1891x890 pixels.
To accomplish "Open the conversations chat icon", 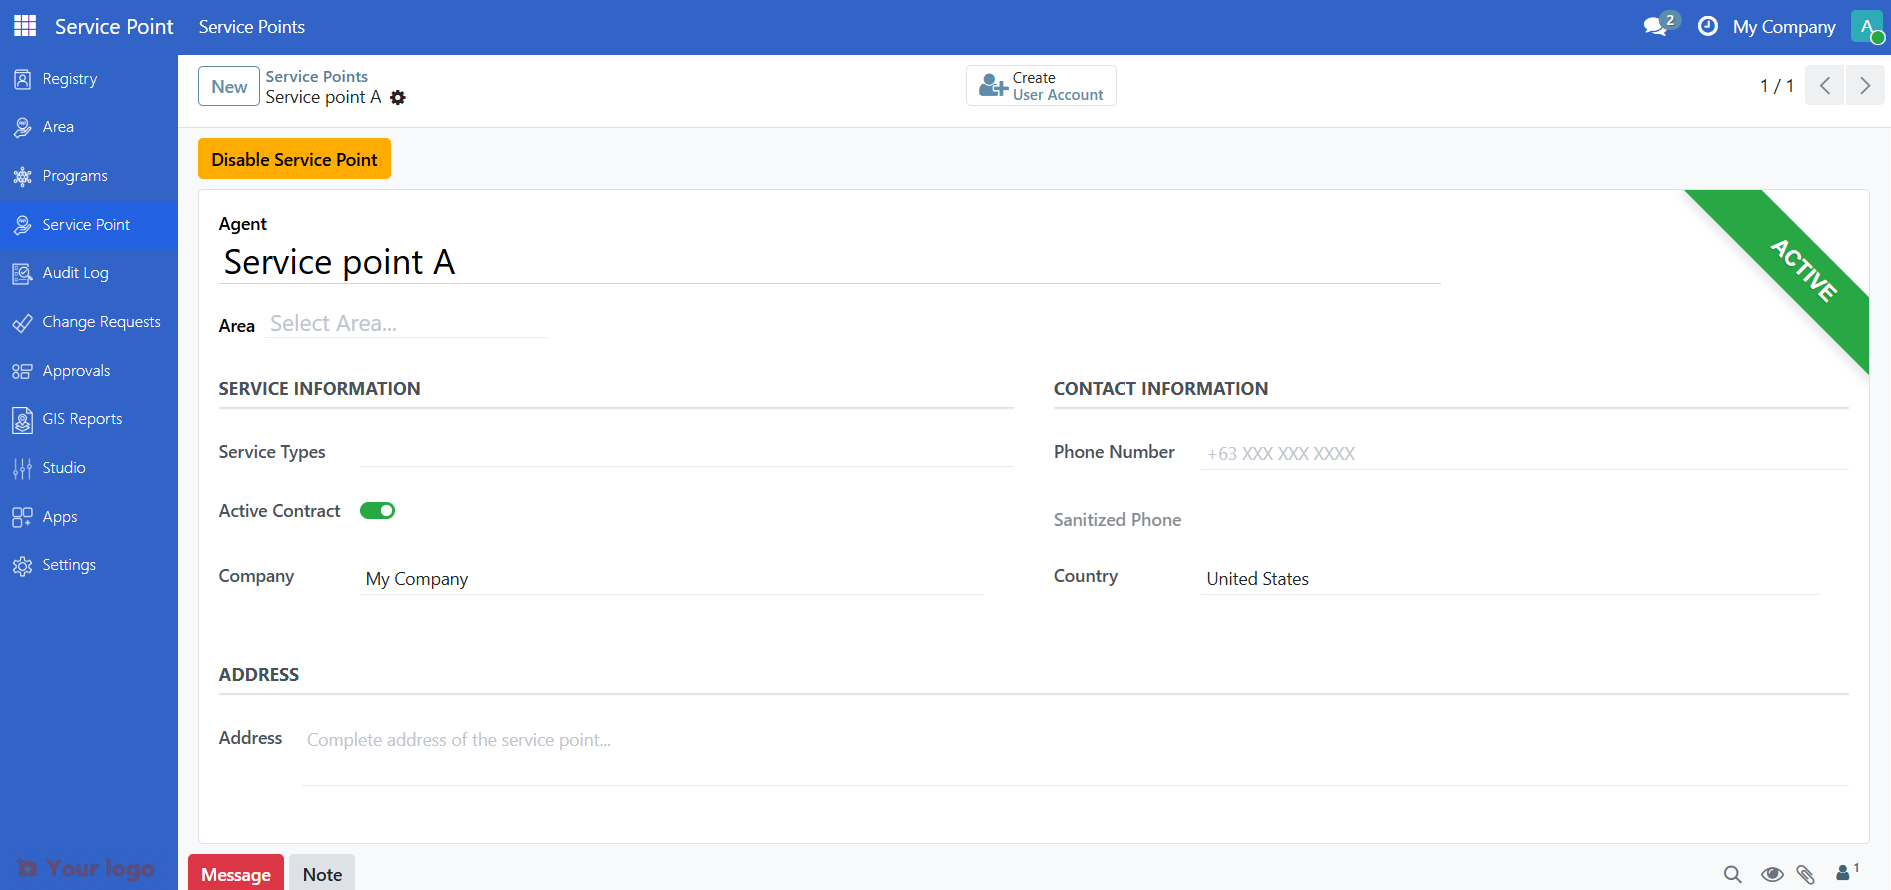I will pos(1656,27).
